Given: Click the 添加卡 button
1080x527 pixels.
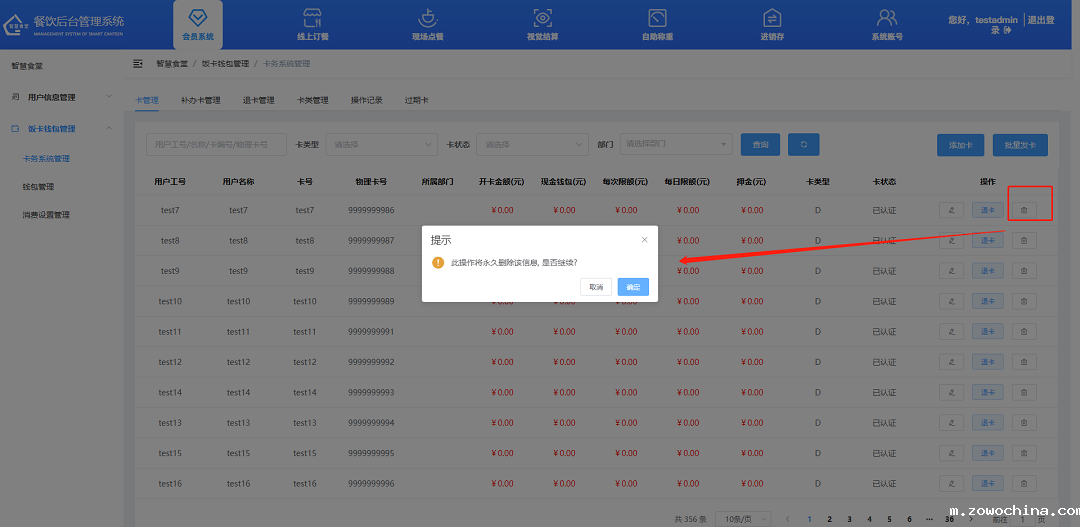Looking at the screenshot, I should point(961,145).
